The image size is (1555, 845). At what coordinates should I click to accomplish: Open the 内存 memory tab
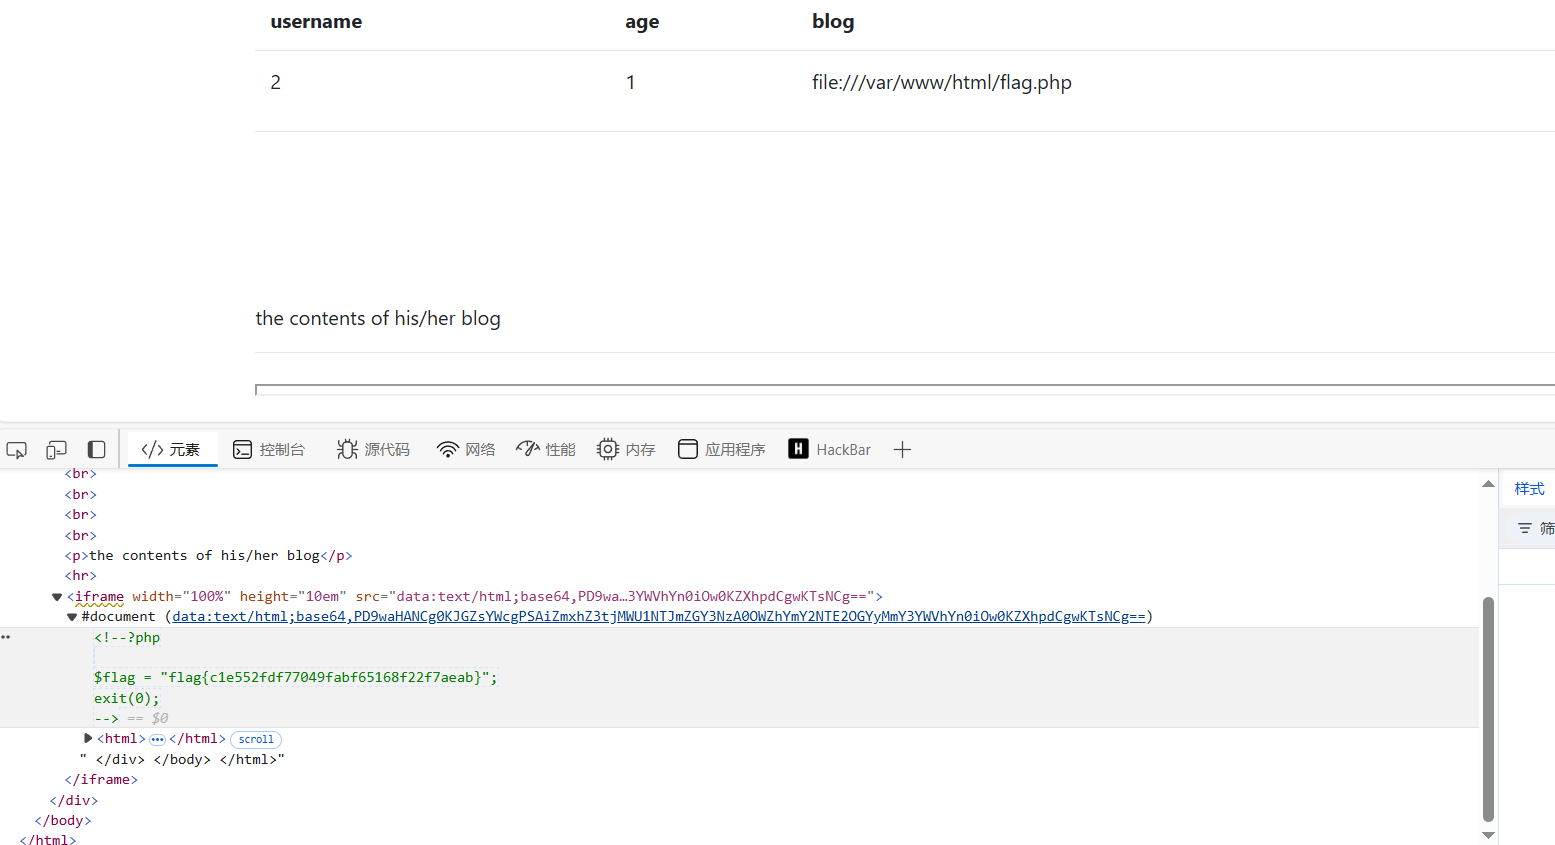pyautogui.click(x=626, y=450)
